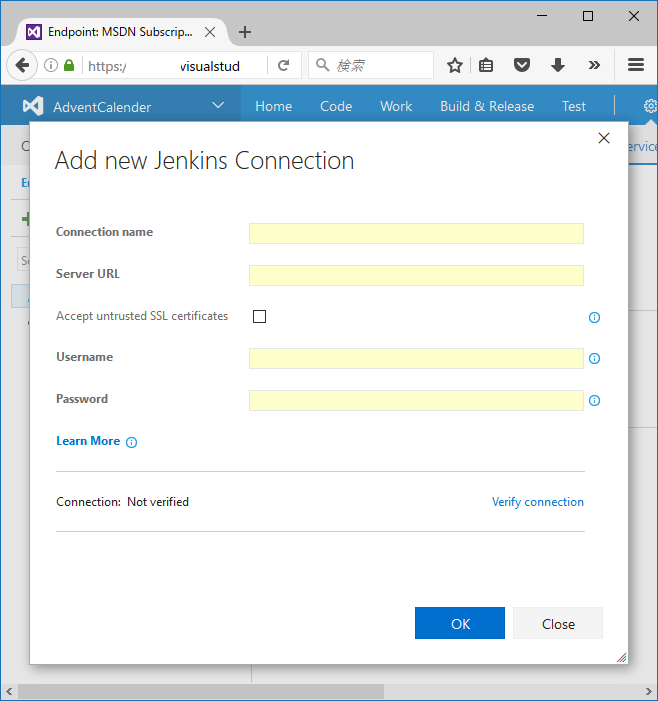Click the bookmark star icon
Screen dimensions: 658x701
coord(455,65)
